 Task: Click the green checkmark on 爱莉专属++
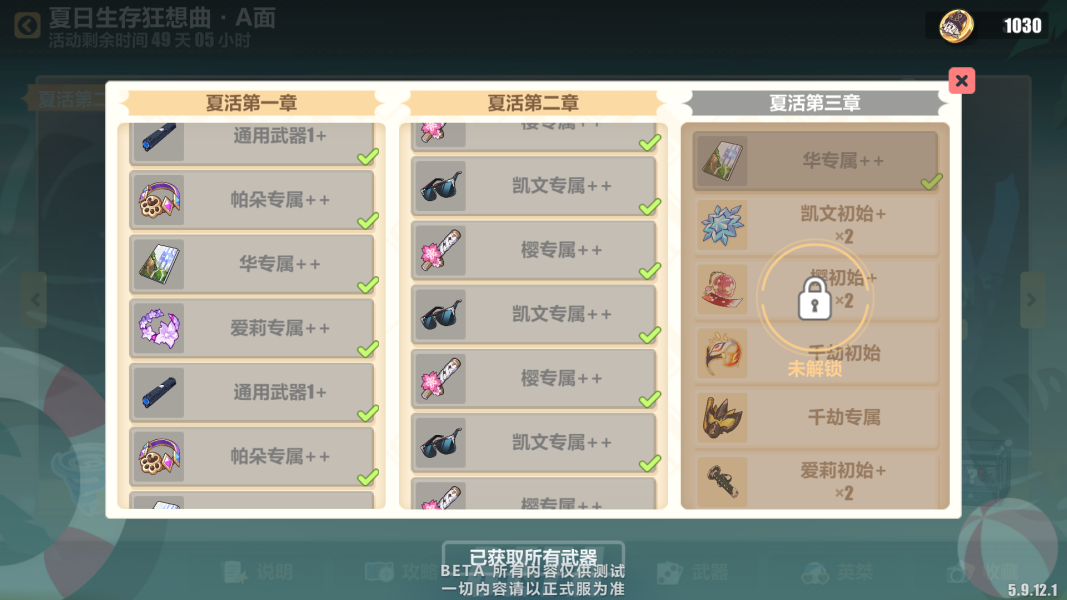[368, 349]
